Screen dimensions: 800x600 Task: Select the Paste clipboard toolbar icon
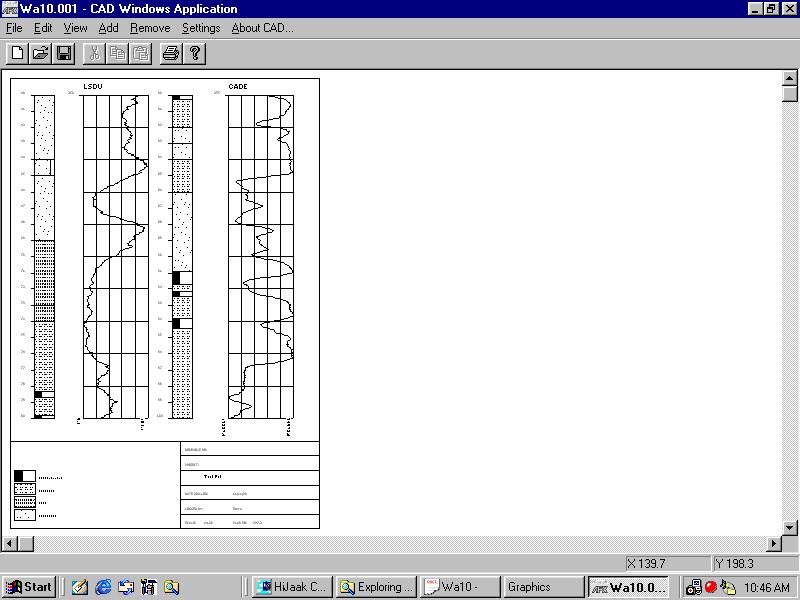pyautogui.click(x=141, y=53)
